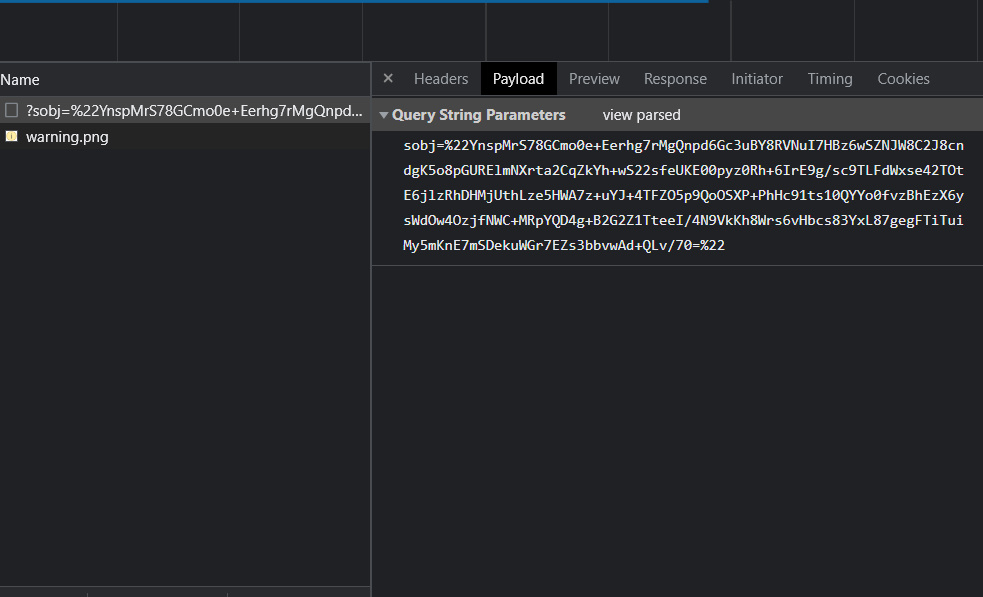
Task: Select the Payload tab
Action: point(518,79)
